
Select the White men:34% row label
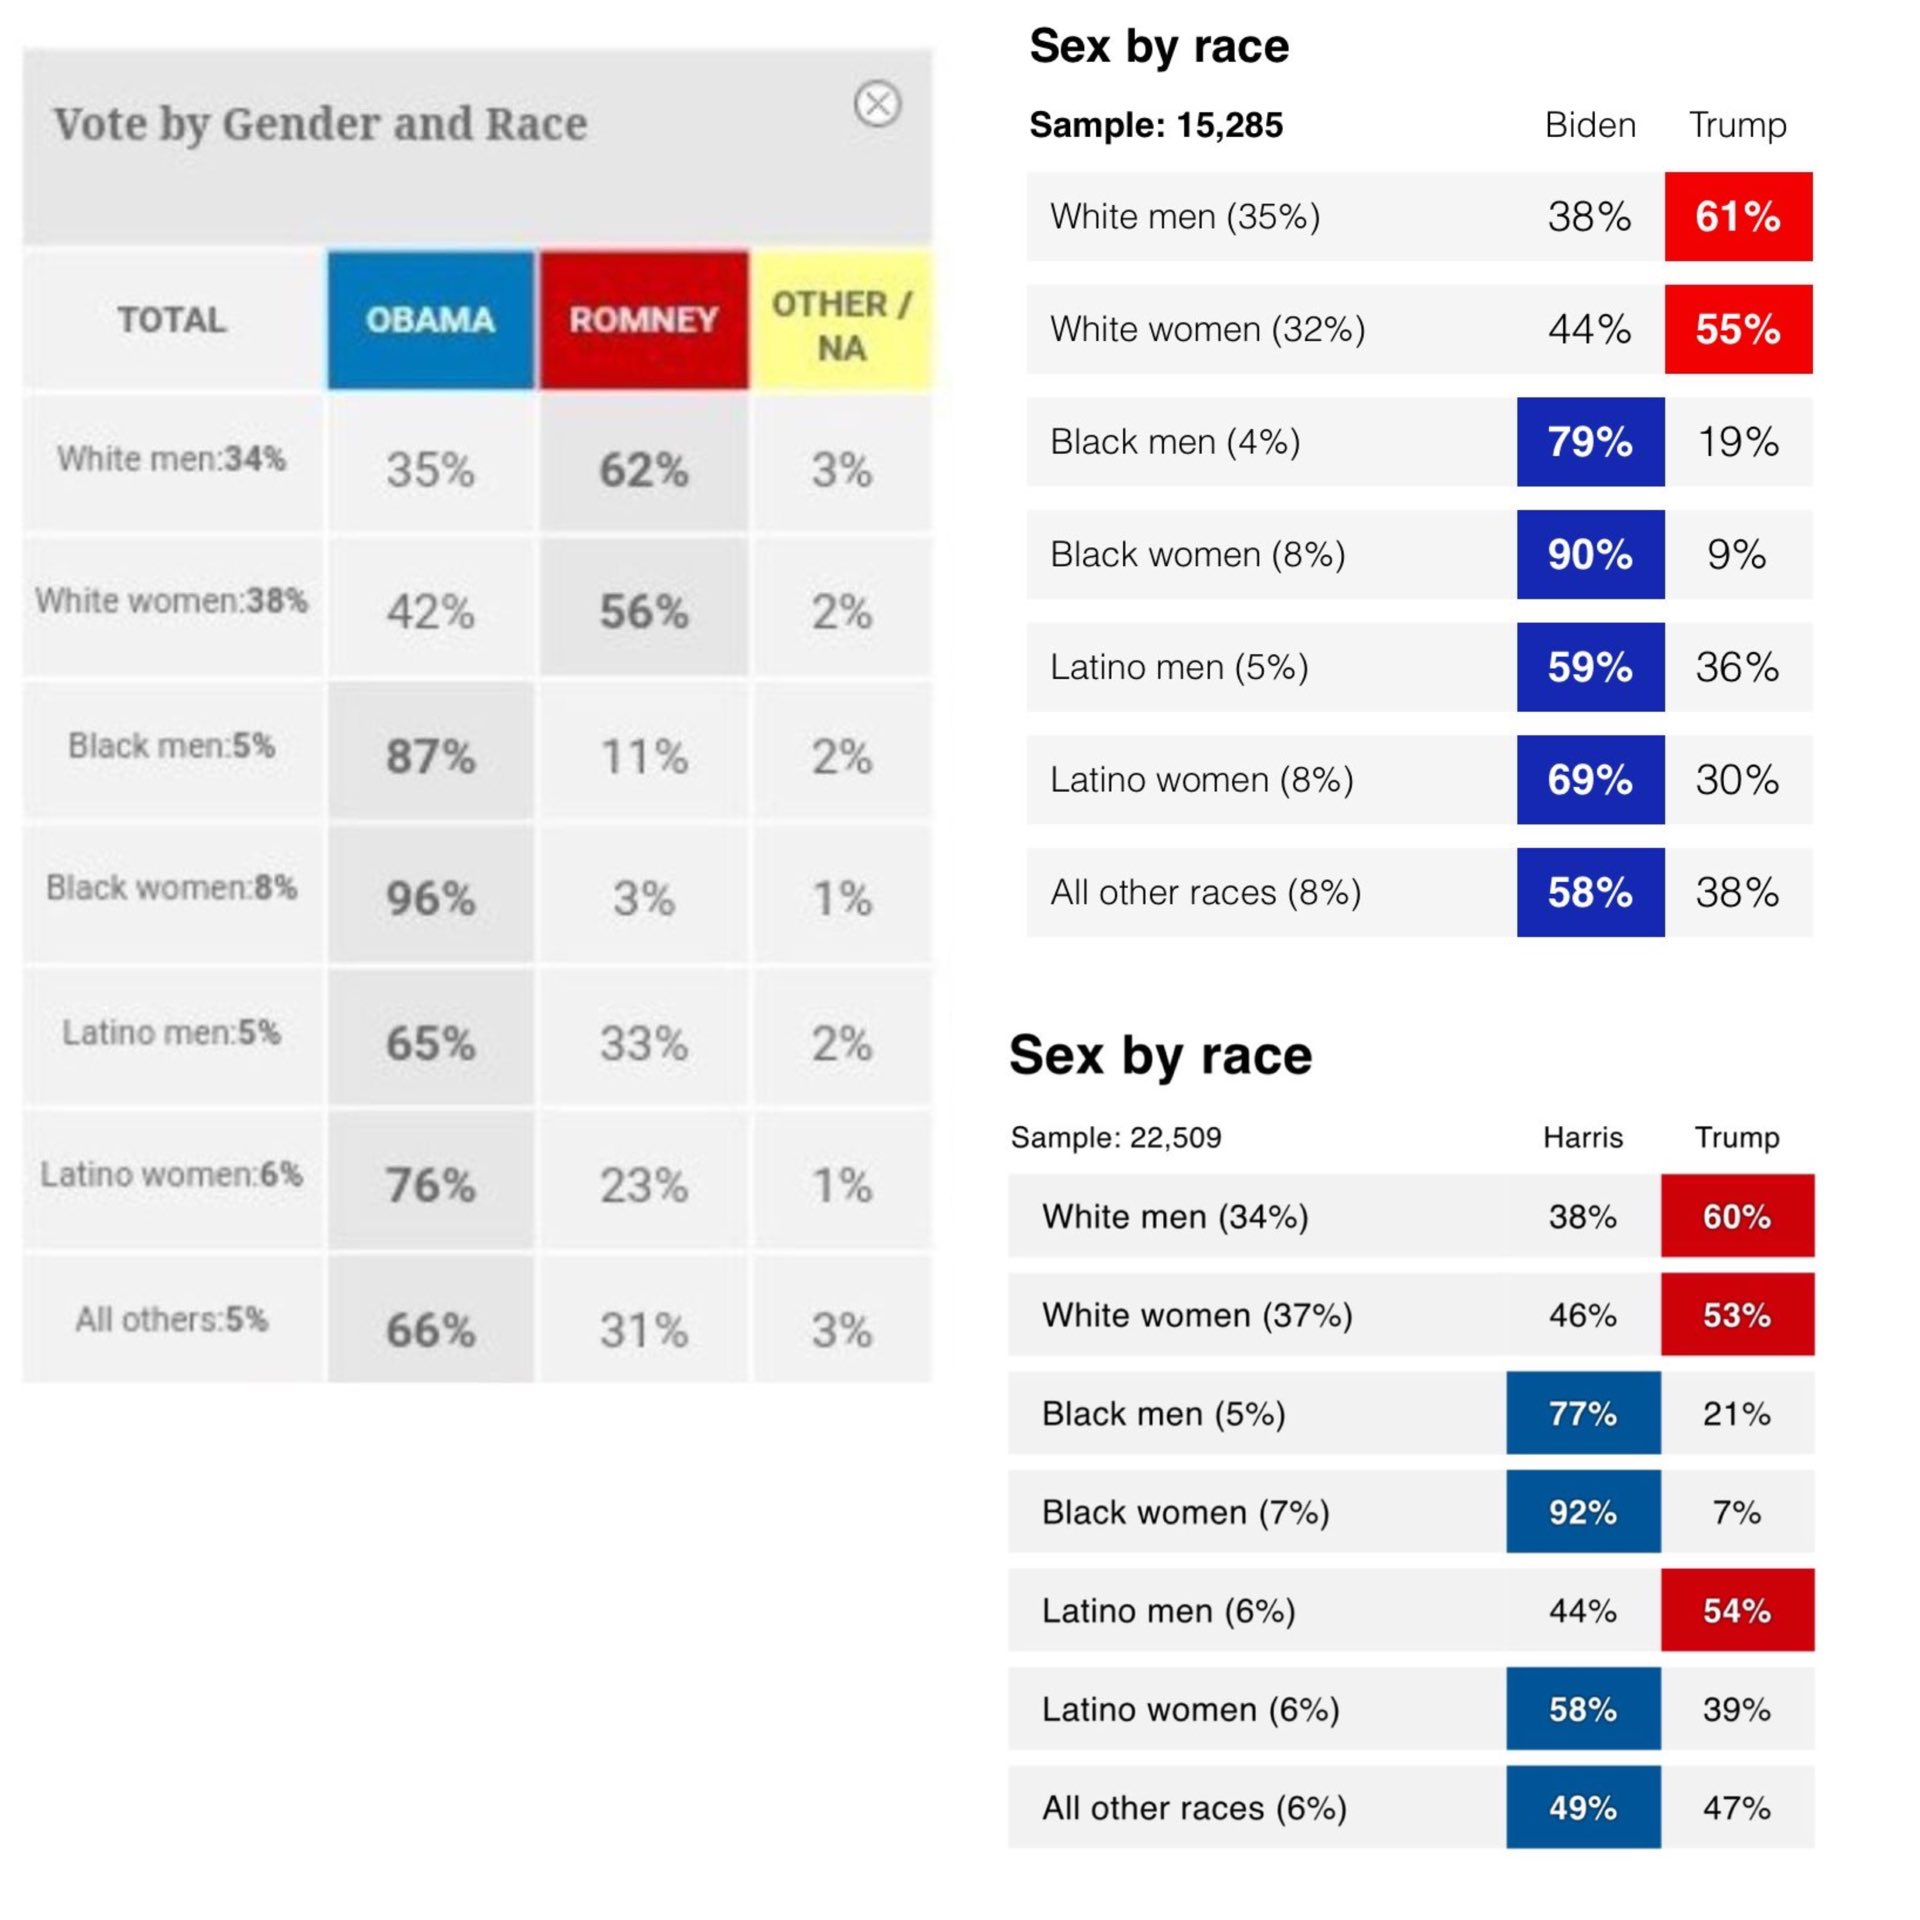172,459
